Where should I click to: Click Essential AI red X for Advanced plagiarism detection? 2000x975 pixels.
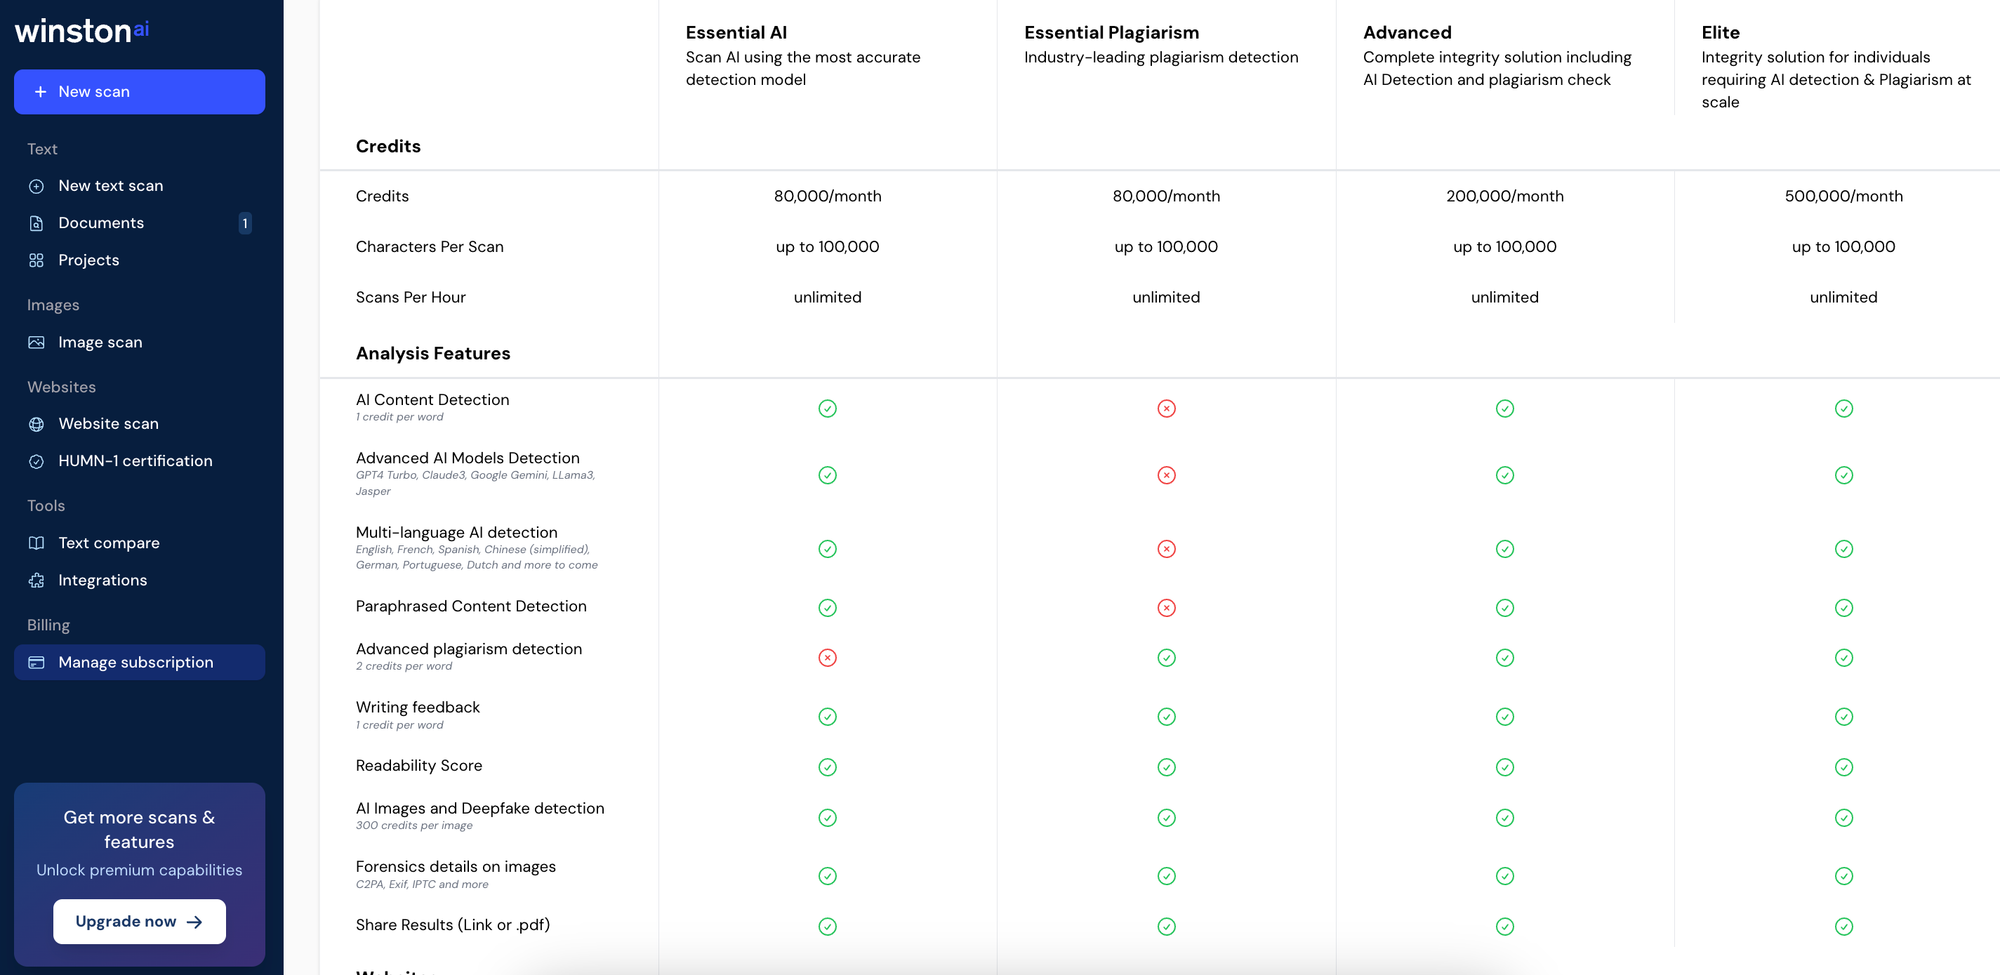pos(828,658)
